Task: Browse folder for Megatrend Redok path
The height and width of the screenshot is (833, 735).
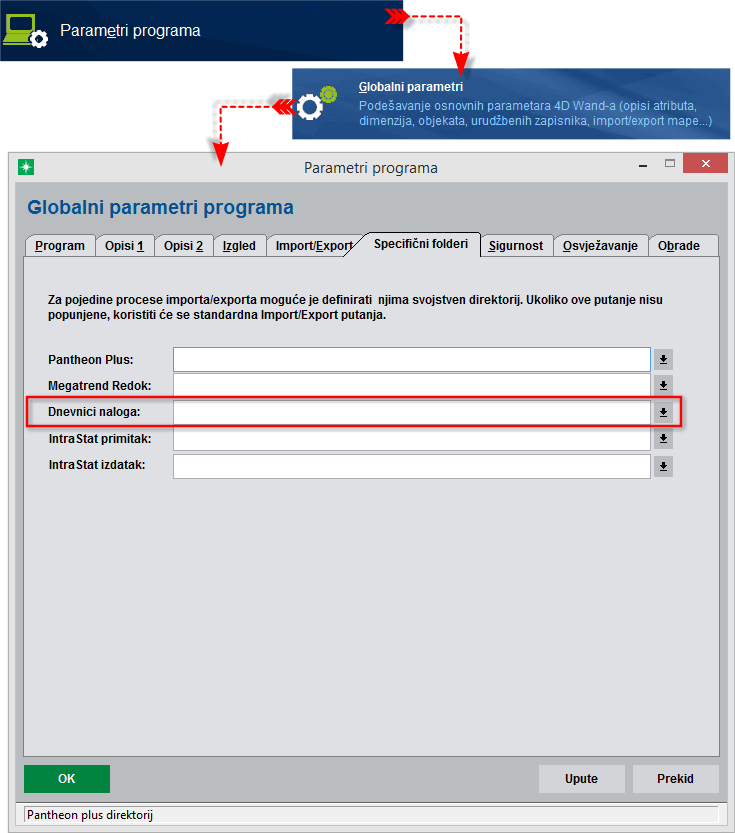Action: click(x=663, y=385)
